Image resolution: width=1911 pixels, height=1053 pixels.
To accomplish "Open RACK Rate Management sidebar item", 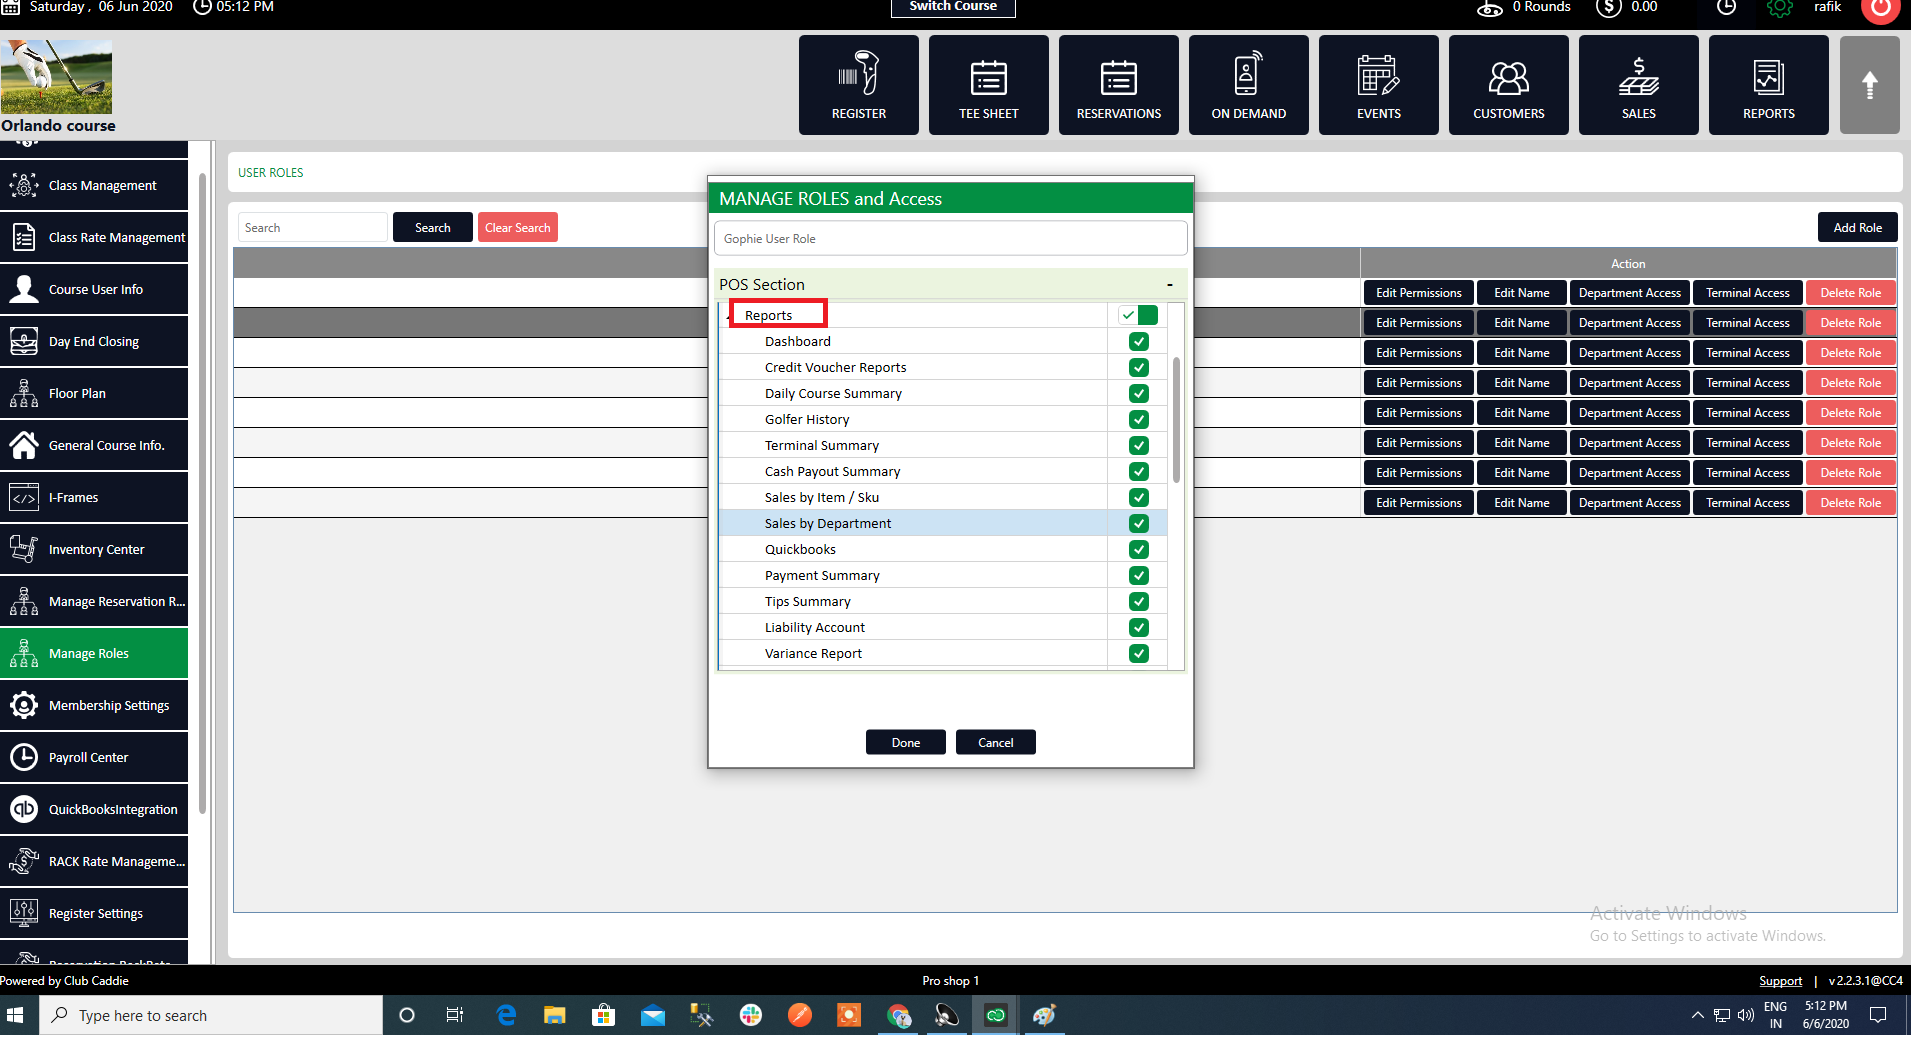I will 94,861.
